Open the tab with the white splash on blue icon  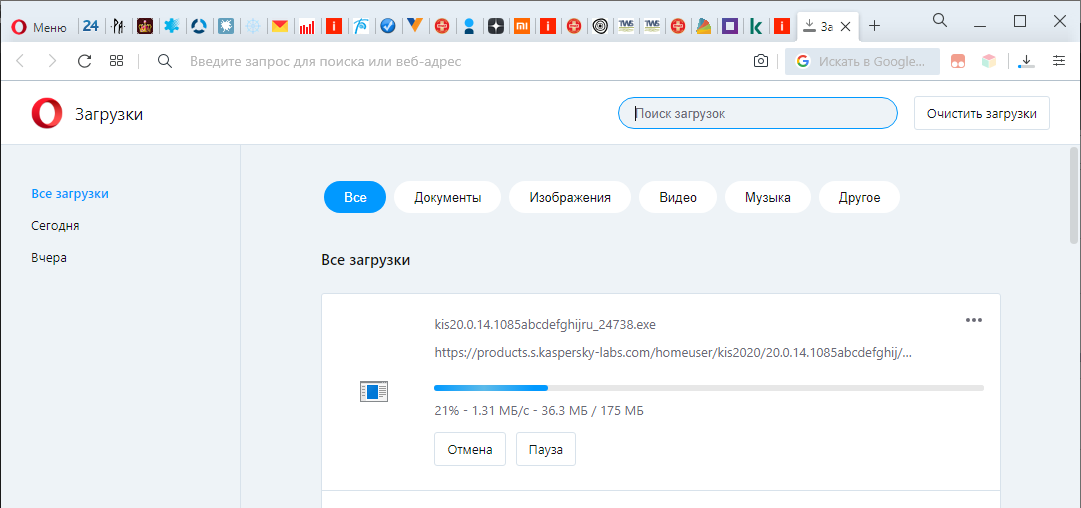(x=225, y=27)
